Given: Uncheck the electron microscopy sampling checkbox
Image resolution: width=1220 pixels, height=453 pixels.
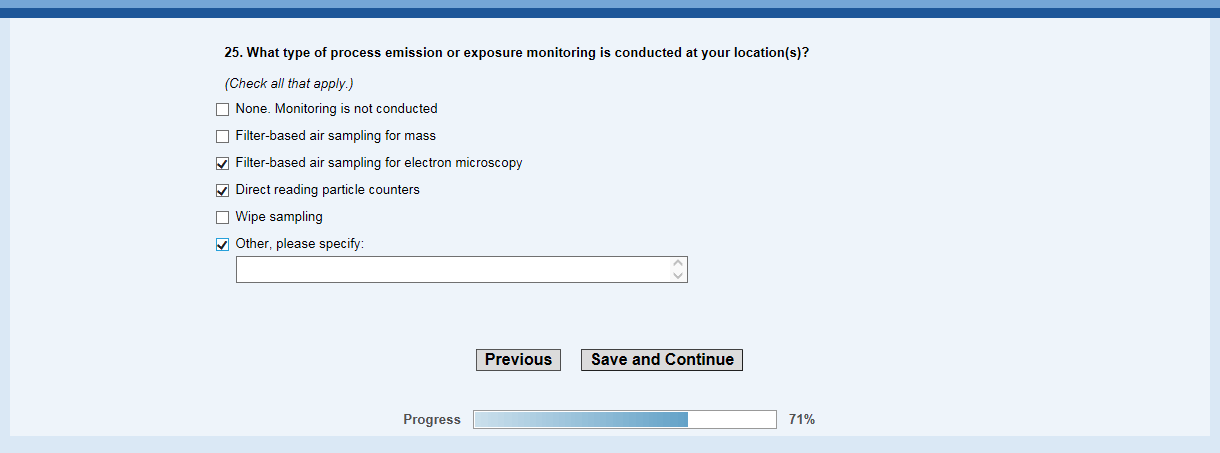Looking at the screenshot, I should click(x=222, y=163).
